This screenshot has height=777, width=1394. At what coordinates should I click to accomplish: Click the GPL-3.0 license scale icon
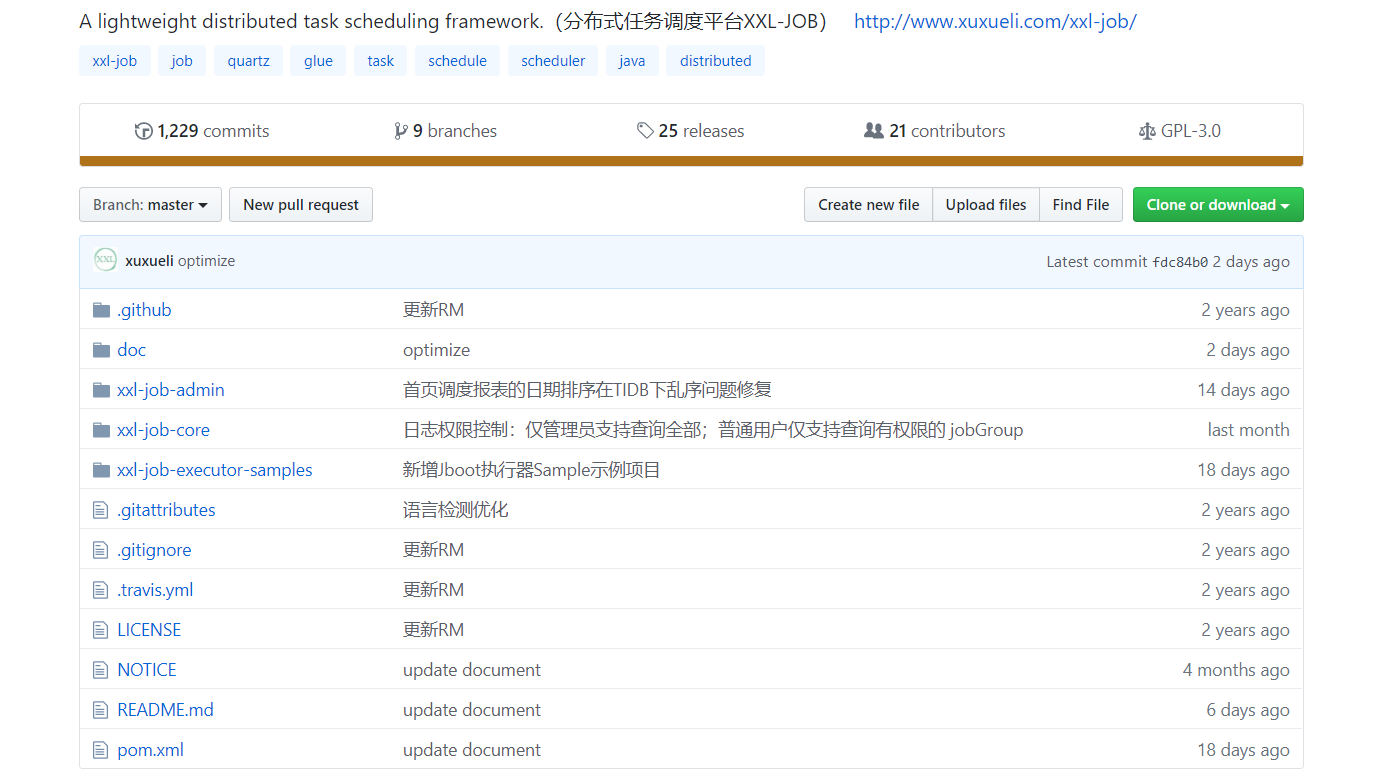point(1147,131)
